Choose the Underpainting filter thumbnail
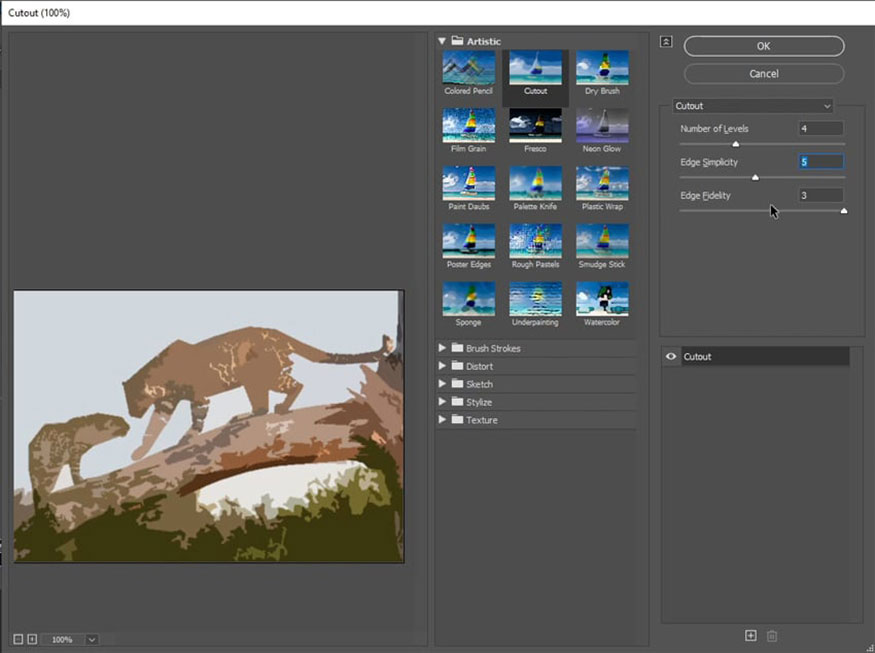Viewport: 875px width, 653px height. (x=535, y=299)
